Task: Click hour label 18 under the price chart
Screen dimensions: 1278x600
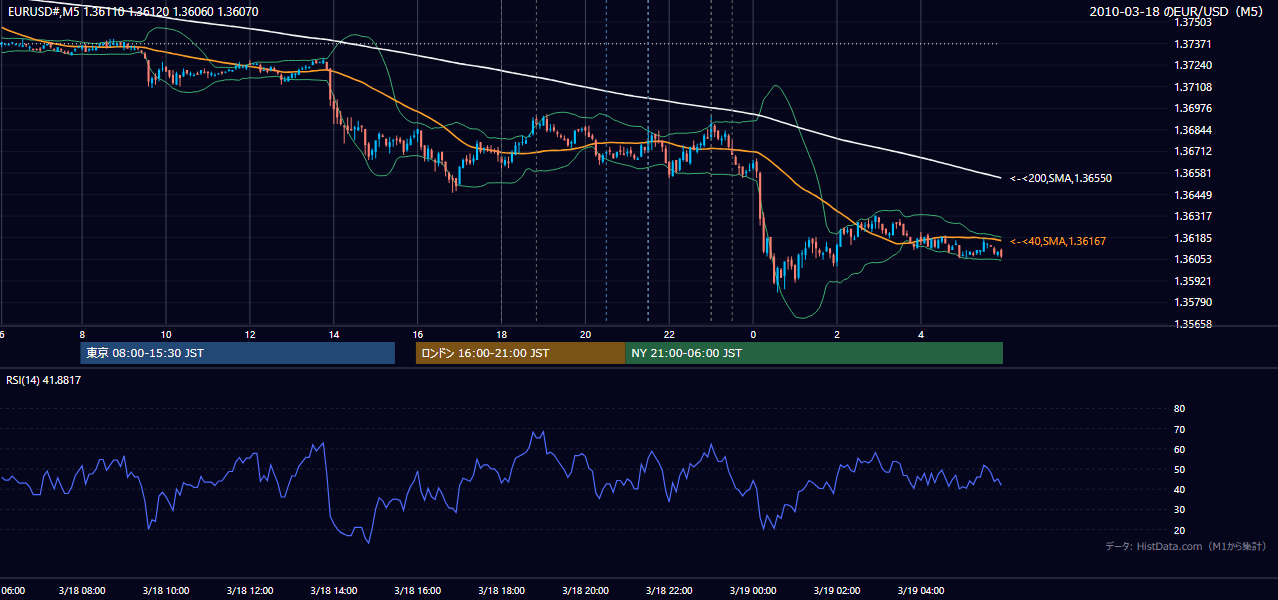Action: pos(502,334)
